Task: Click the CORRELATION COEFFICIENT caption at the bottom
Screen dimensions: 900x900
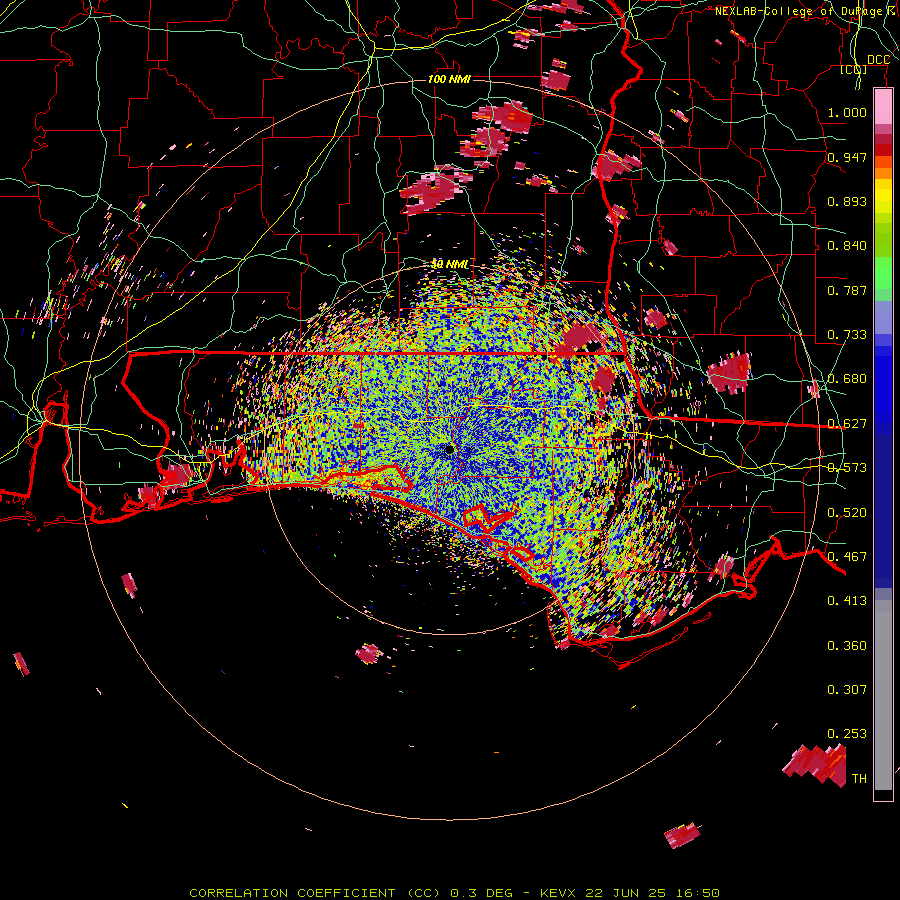Action: [454, 893]
